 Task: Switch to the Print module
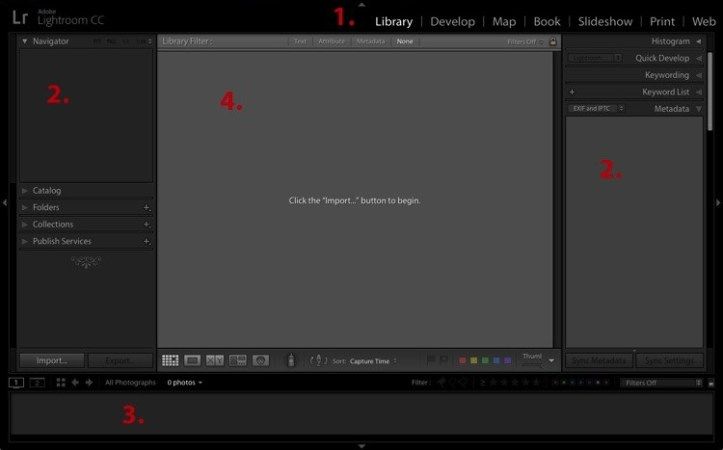[662, 22]
